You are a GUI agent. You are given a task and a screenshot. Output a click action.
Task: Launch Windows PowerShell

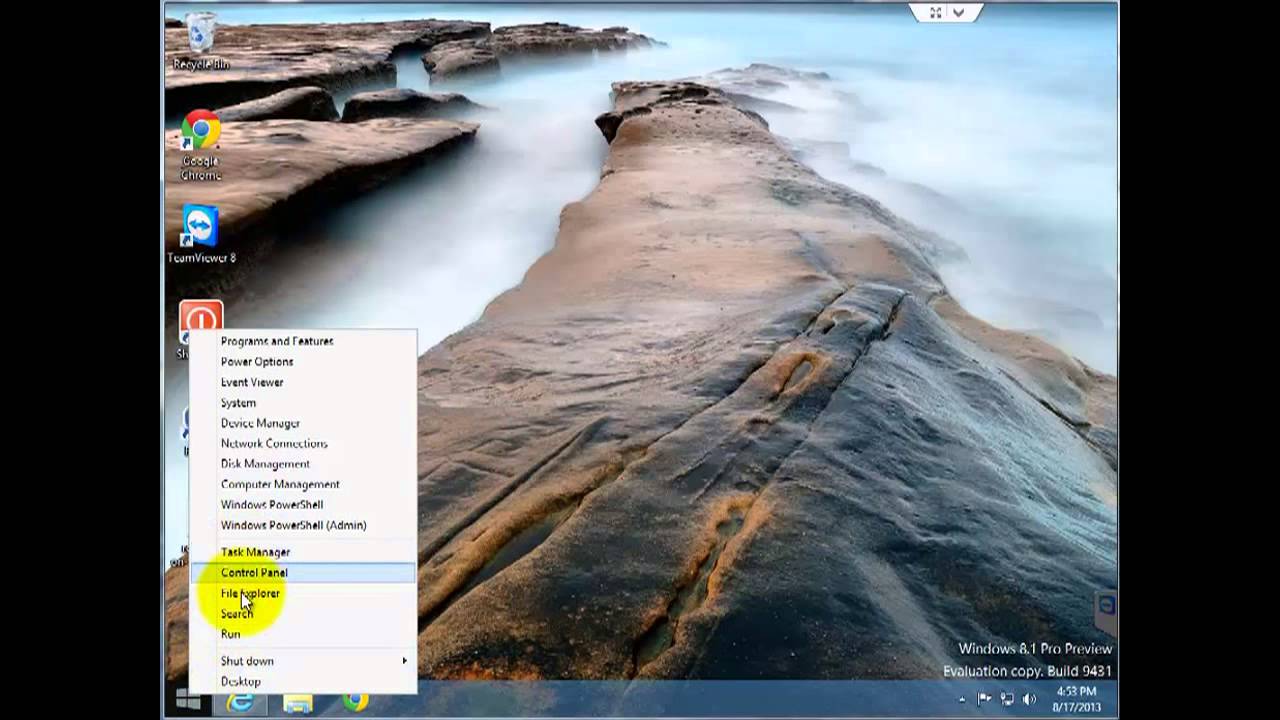pos(303,505)
